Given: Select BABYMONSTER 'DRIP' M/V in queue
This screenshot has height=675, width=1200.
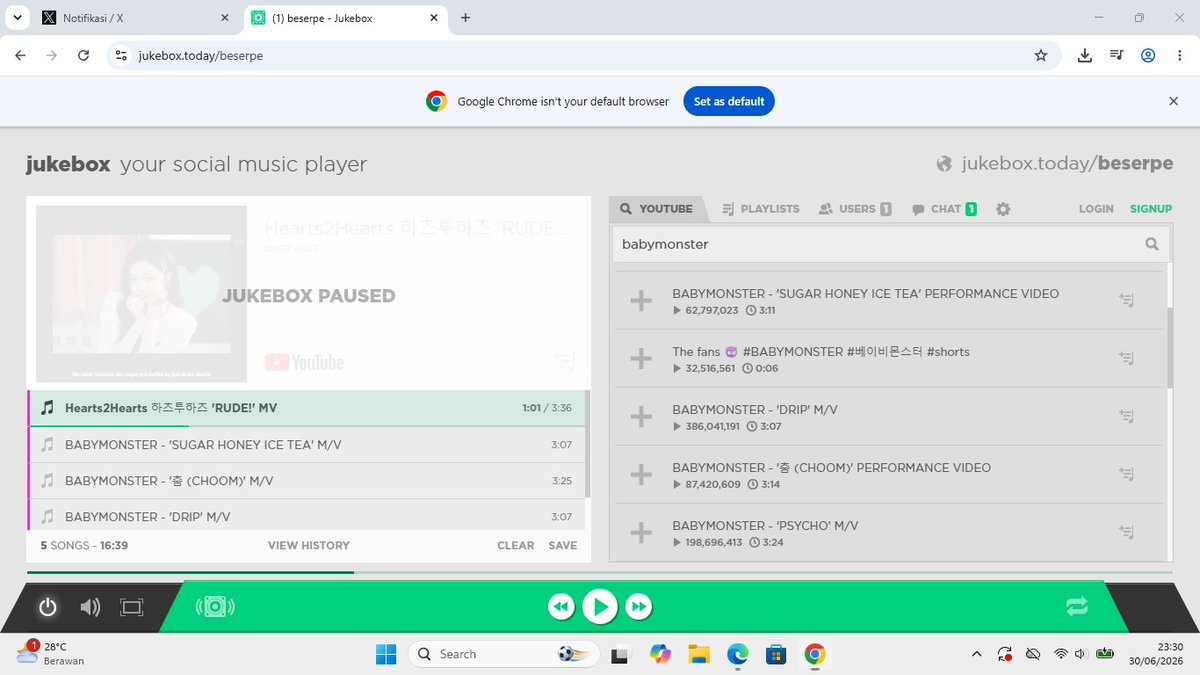Looking at the screenshot, I should click(x=307, y=516).
